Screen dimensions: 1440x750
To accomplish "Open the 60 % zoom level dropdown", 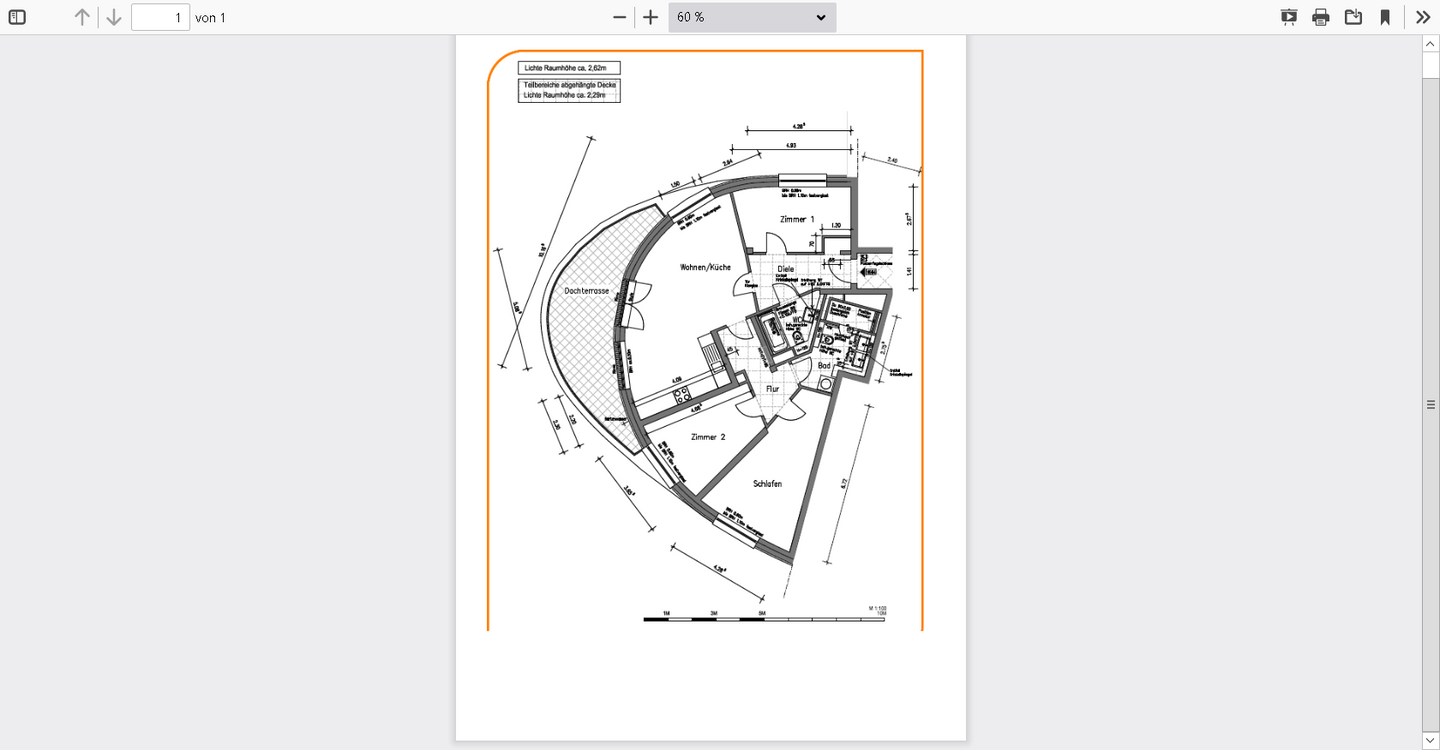I will pos(752,17).
